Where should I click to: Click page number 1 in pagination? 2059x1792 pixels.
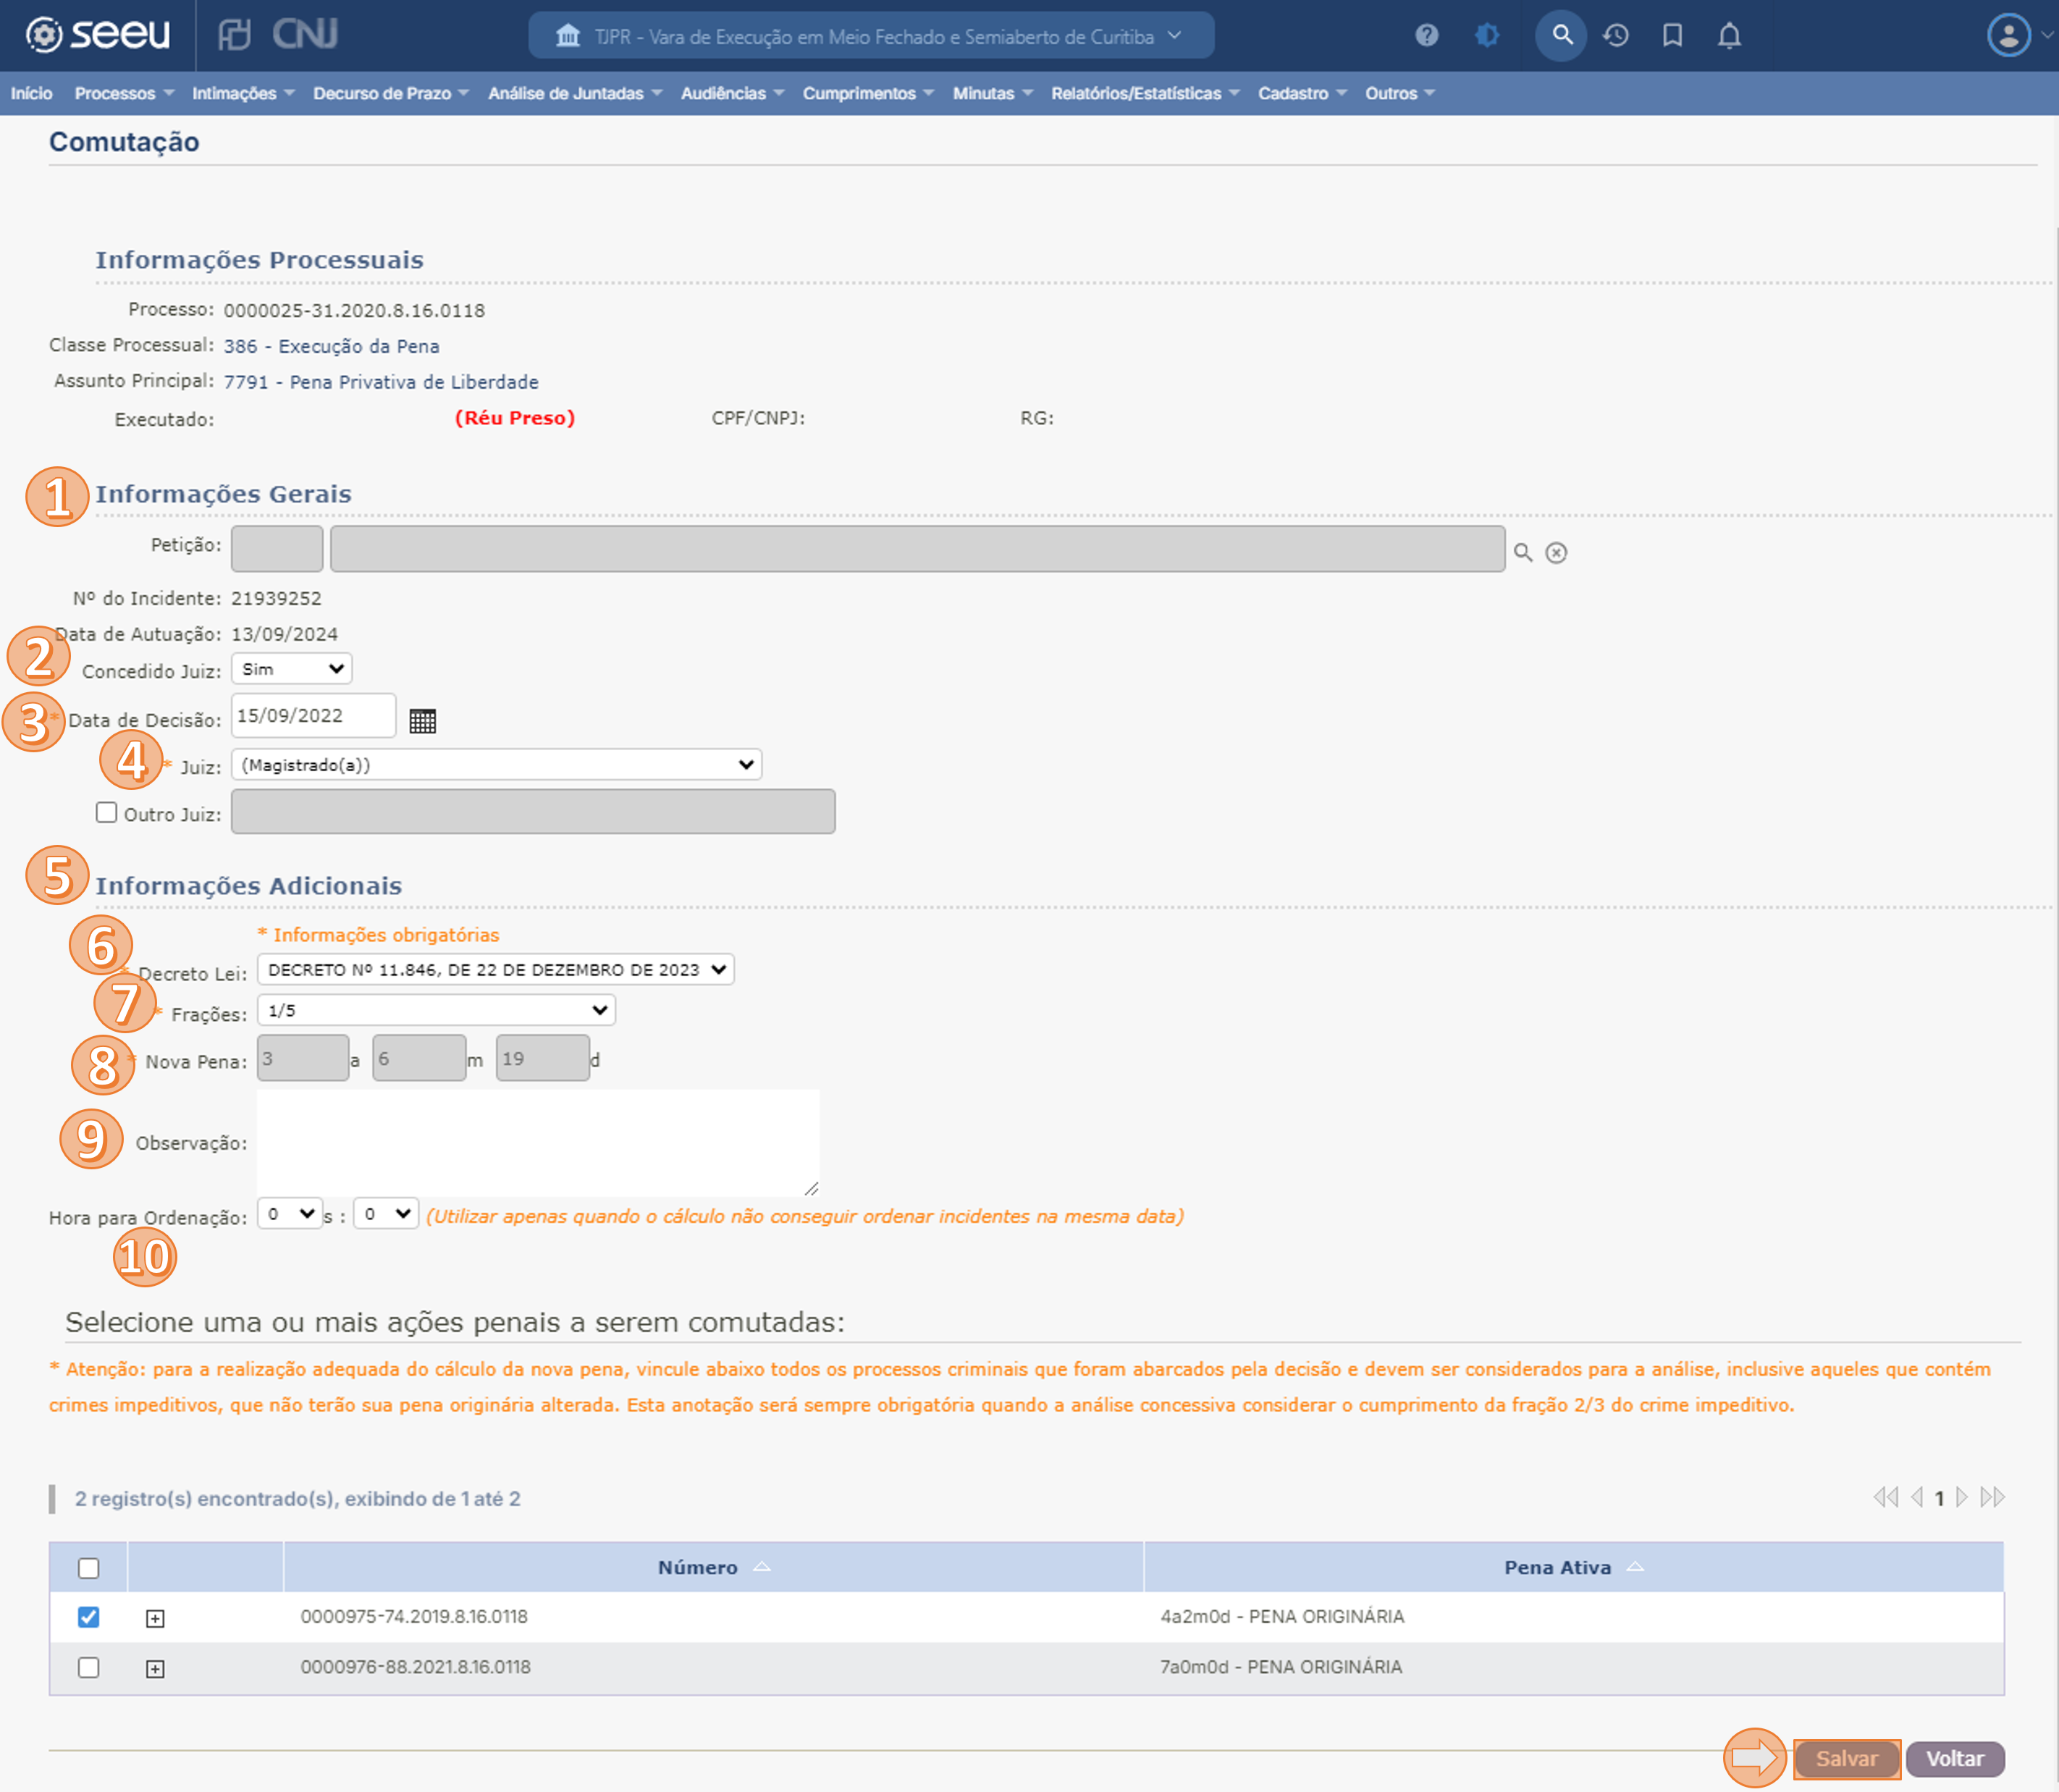(x=1939, y=1498)
